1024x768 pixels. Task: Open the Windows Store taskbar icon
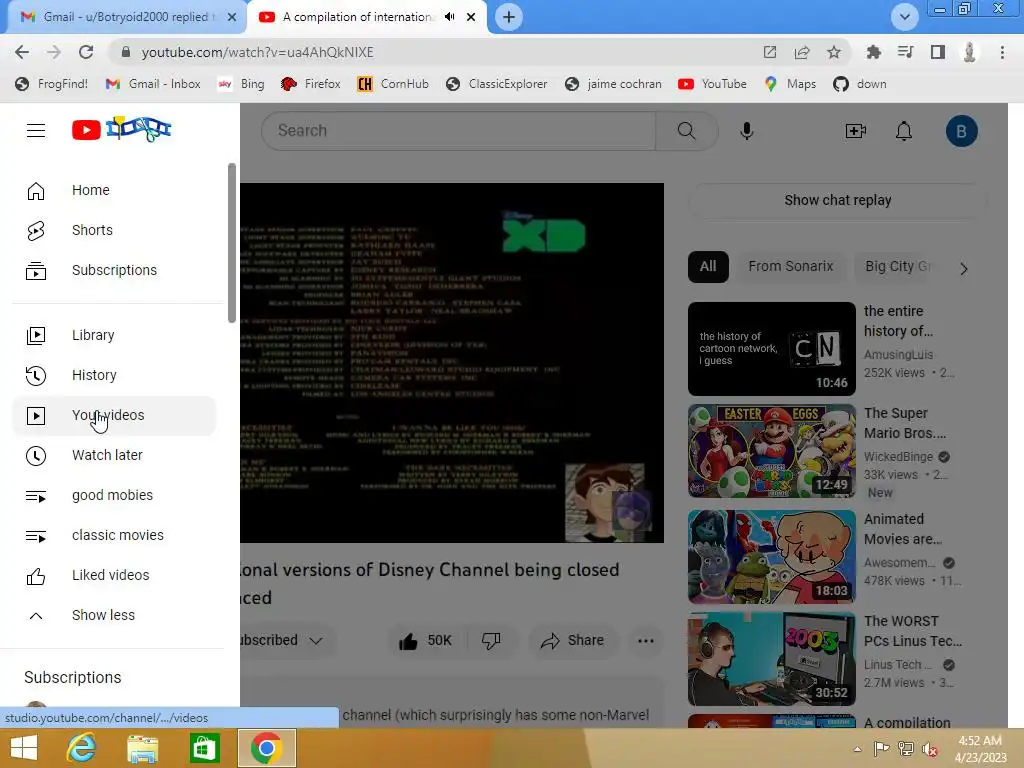(x=204, y=748)
